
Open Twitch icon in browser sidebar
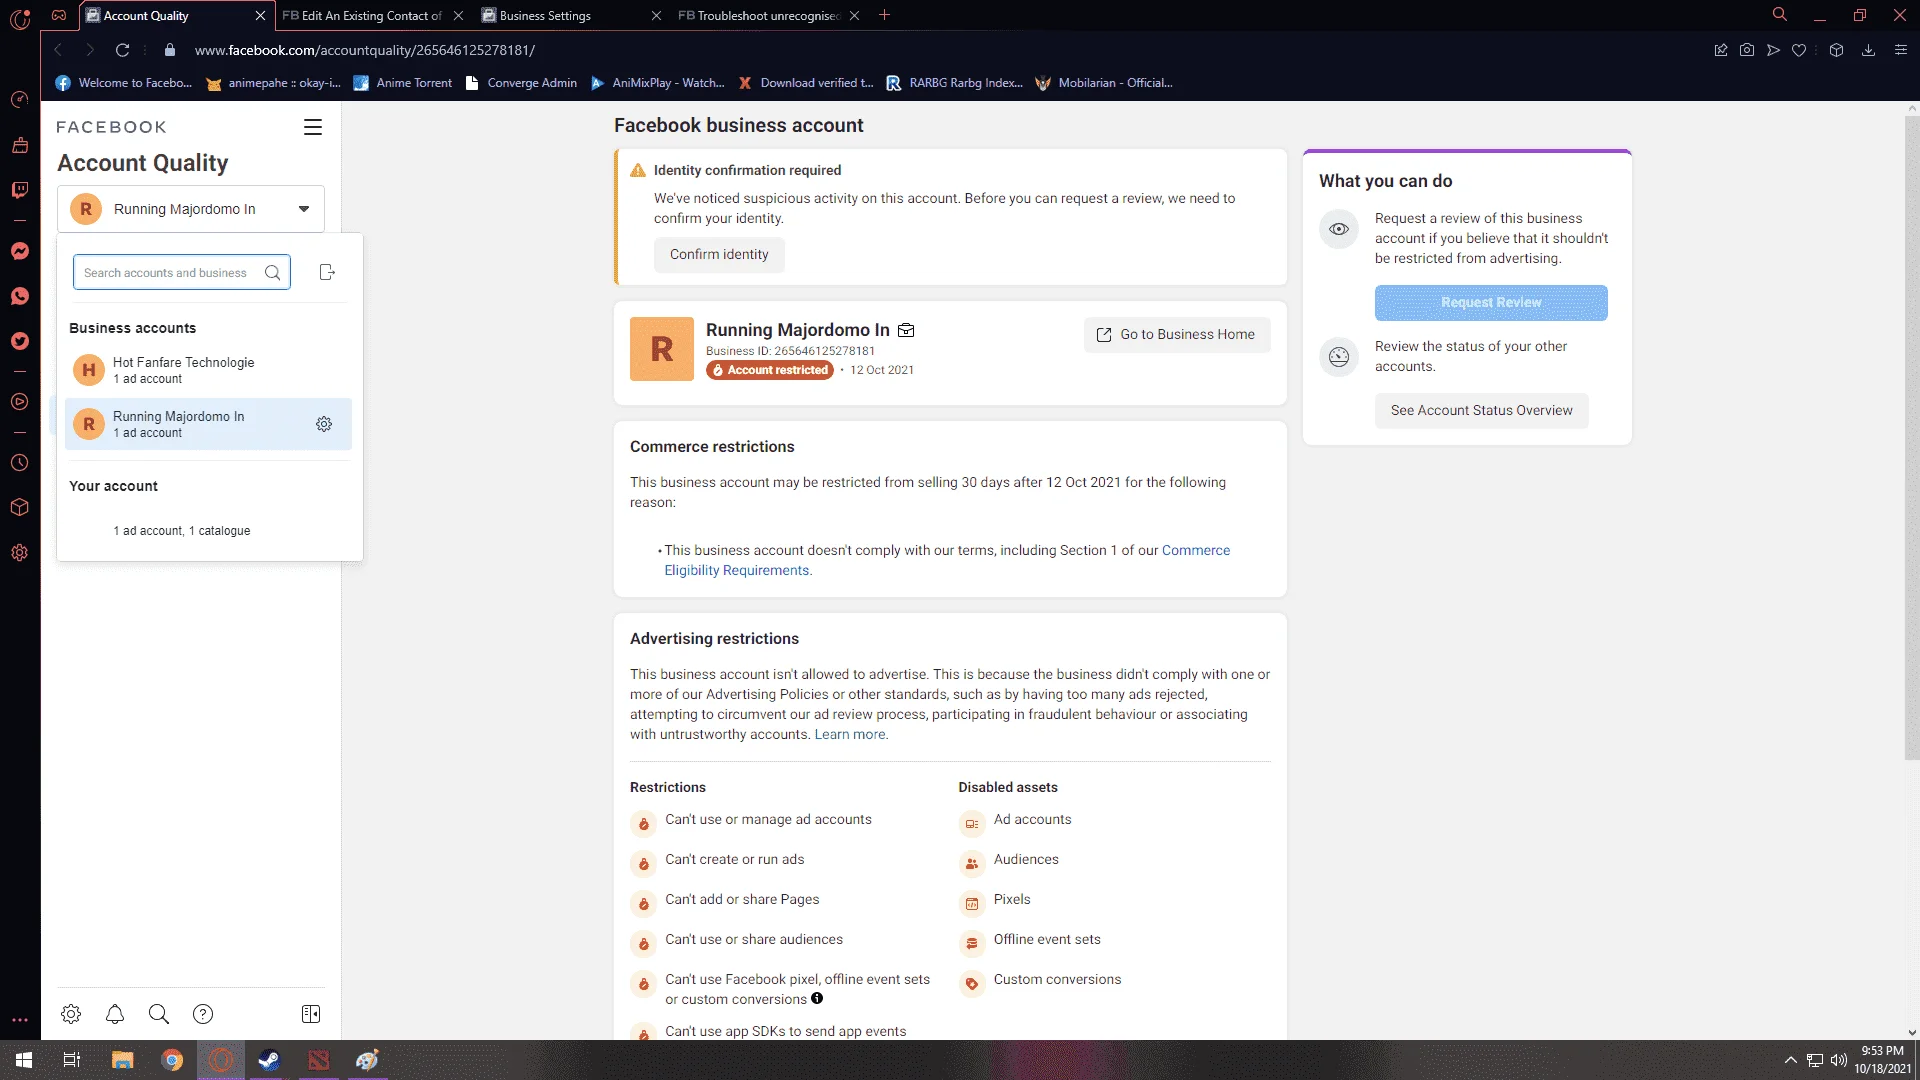[x=19, y=190]
